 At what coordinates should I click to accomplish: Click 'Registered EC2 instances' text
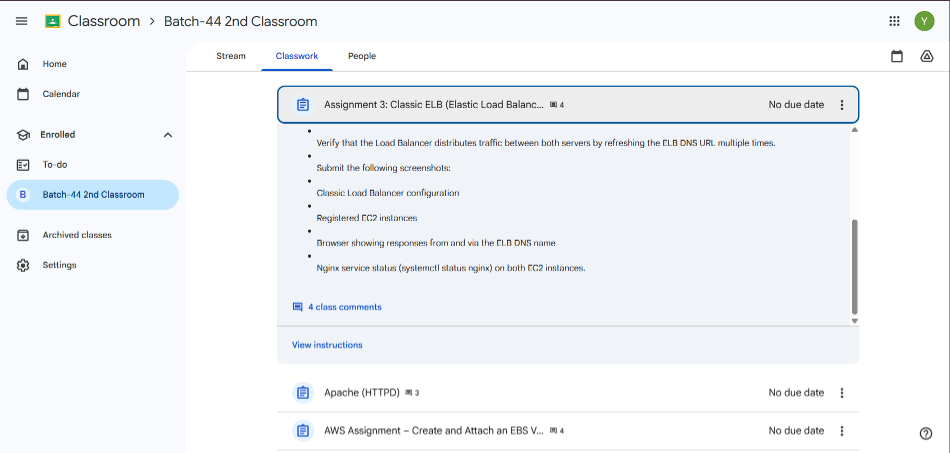click(367, 218)
